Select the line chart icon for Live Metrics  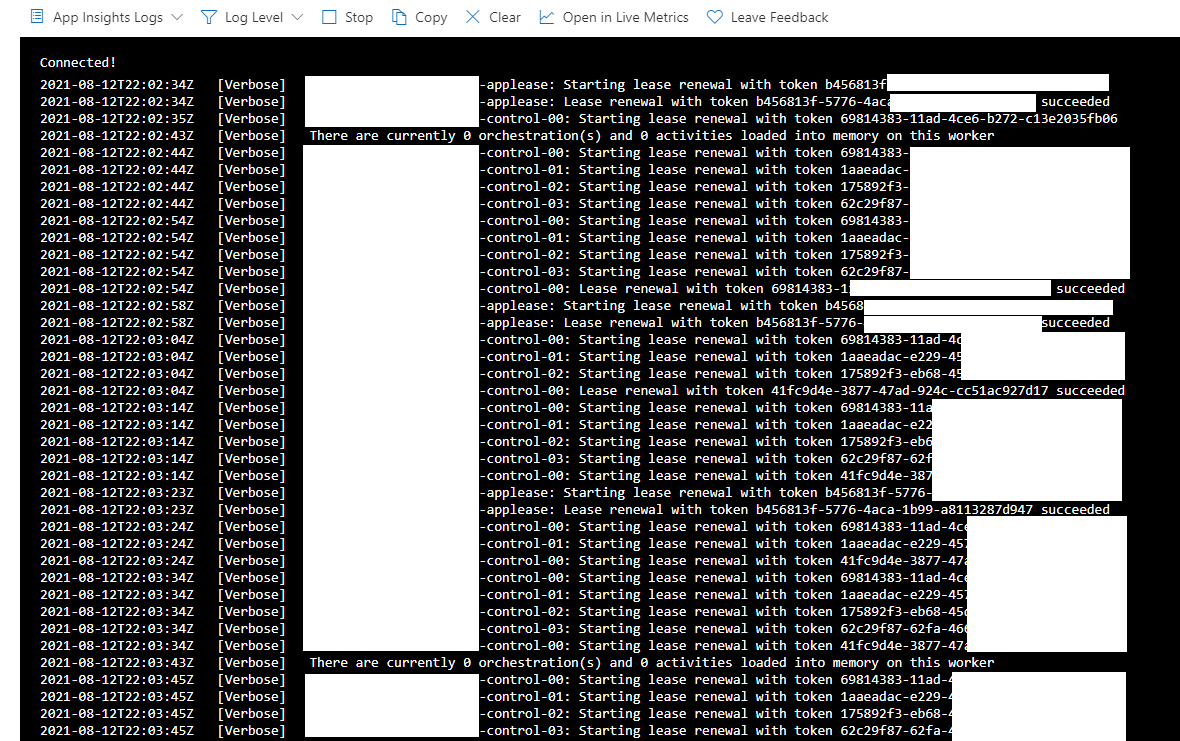point(546,17)
